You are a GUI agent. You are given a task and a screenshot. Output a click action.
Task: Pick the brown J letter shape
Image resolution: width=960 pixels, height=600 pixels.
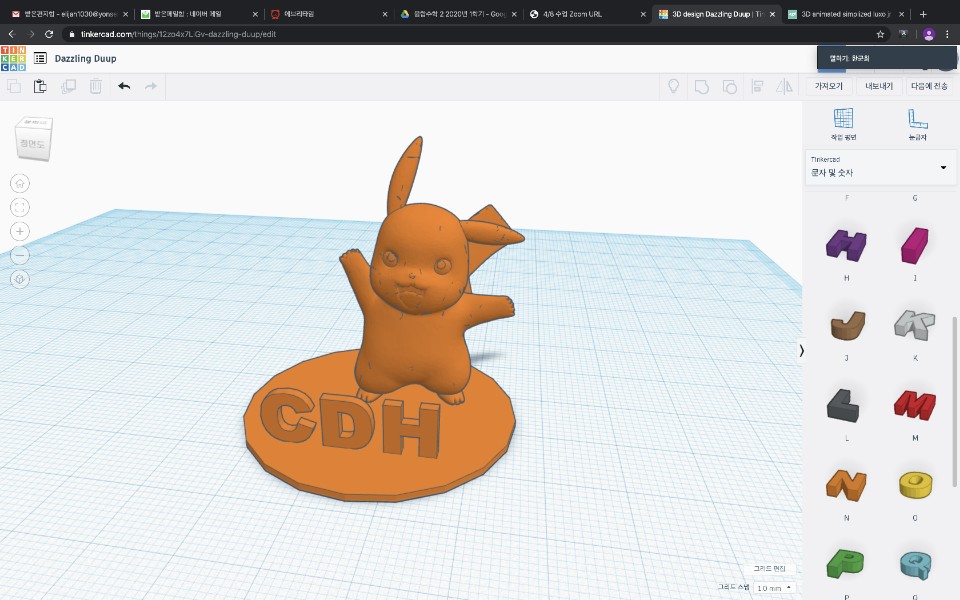coord(847,325)
